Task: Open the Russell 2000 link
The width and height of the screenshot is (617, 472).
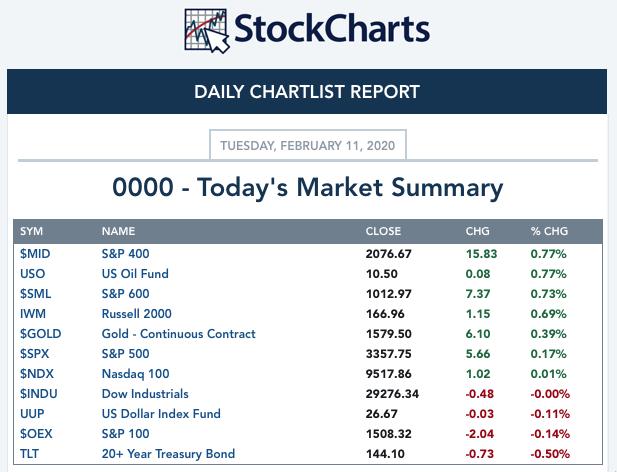Action: (x=137, y=314)
